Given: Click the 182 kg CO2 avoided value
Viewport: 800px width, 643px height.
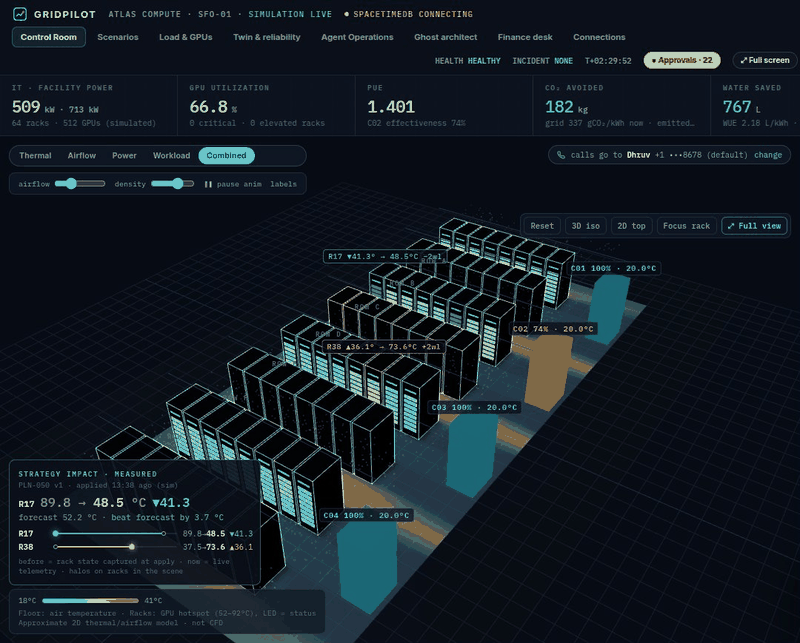Looking at the screenshot, I should click(566, 107).
